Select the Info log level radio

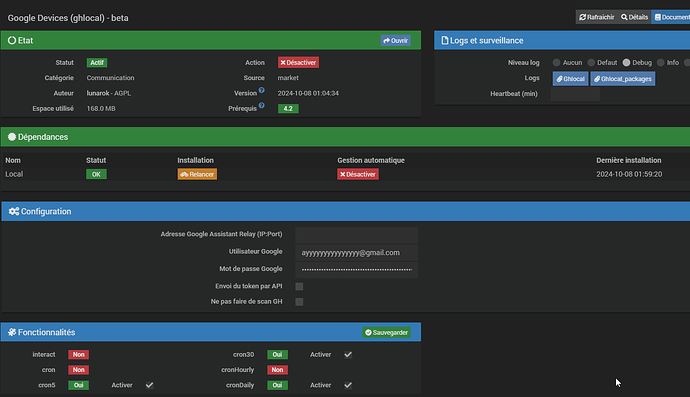(661, 62)
